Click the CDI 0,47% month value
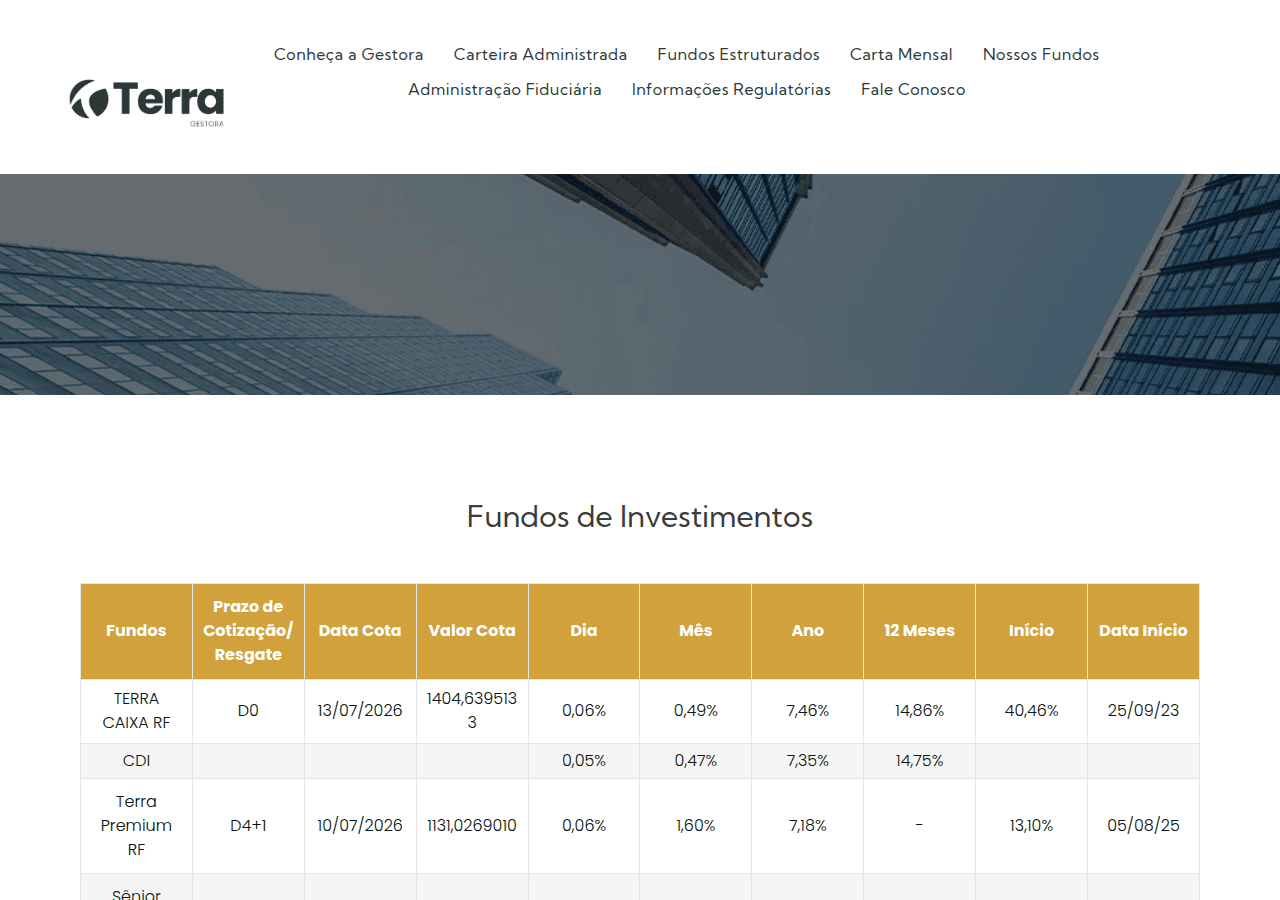The height and width of the screenshot is (900, 1280). pyautogui.click(x=696, y=761)
